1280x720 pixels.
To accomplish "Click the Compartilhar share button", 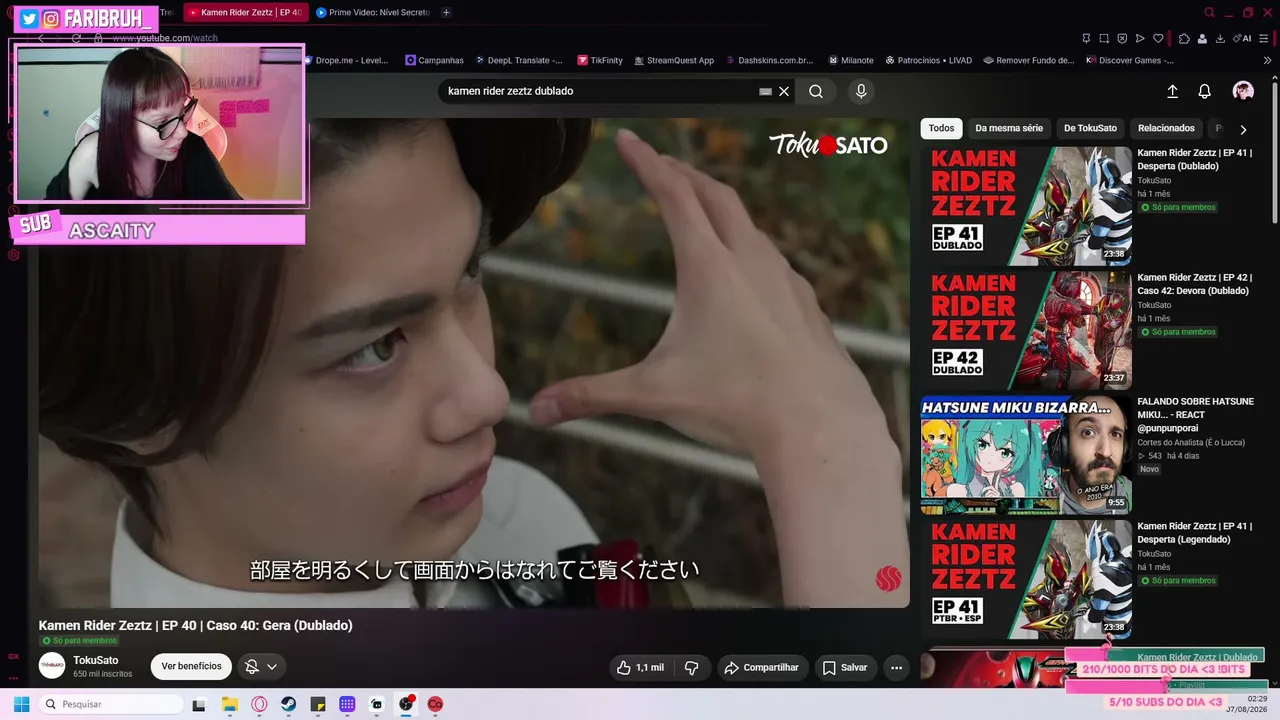I will 762,667.
